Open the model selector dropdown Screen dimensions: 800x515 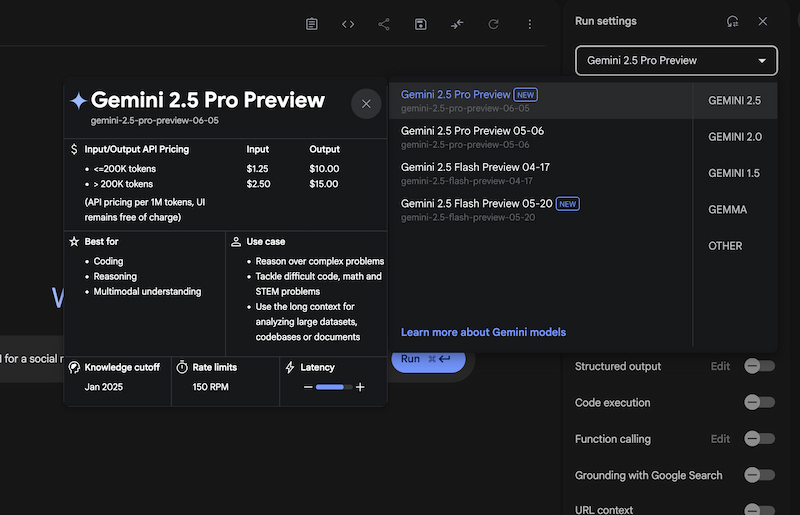(x=676, y=61)
